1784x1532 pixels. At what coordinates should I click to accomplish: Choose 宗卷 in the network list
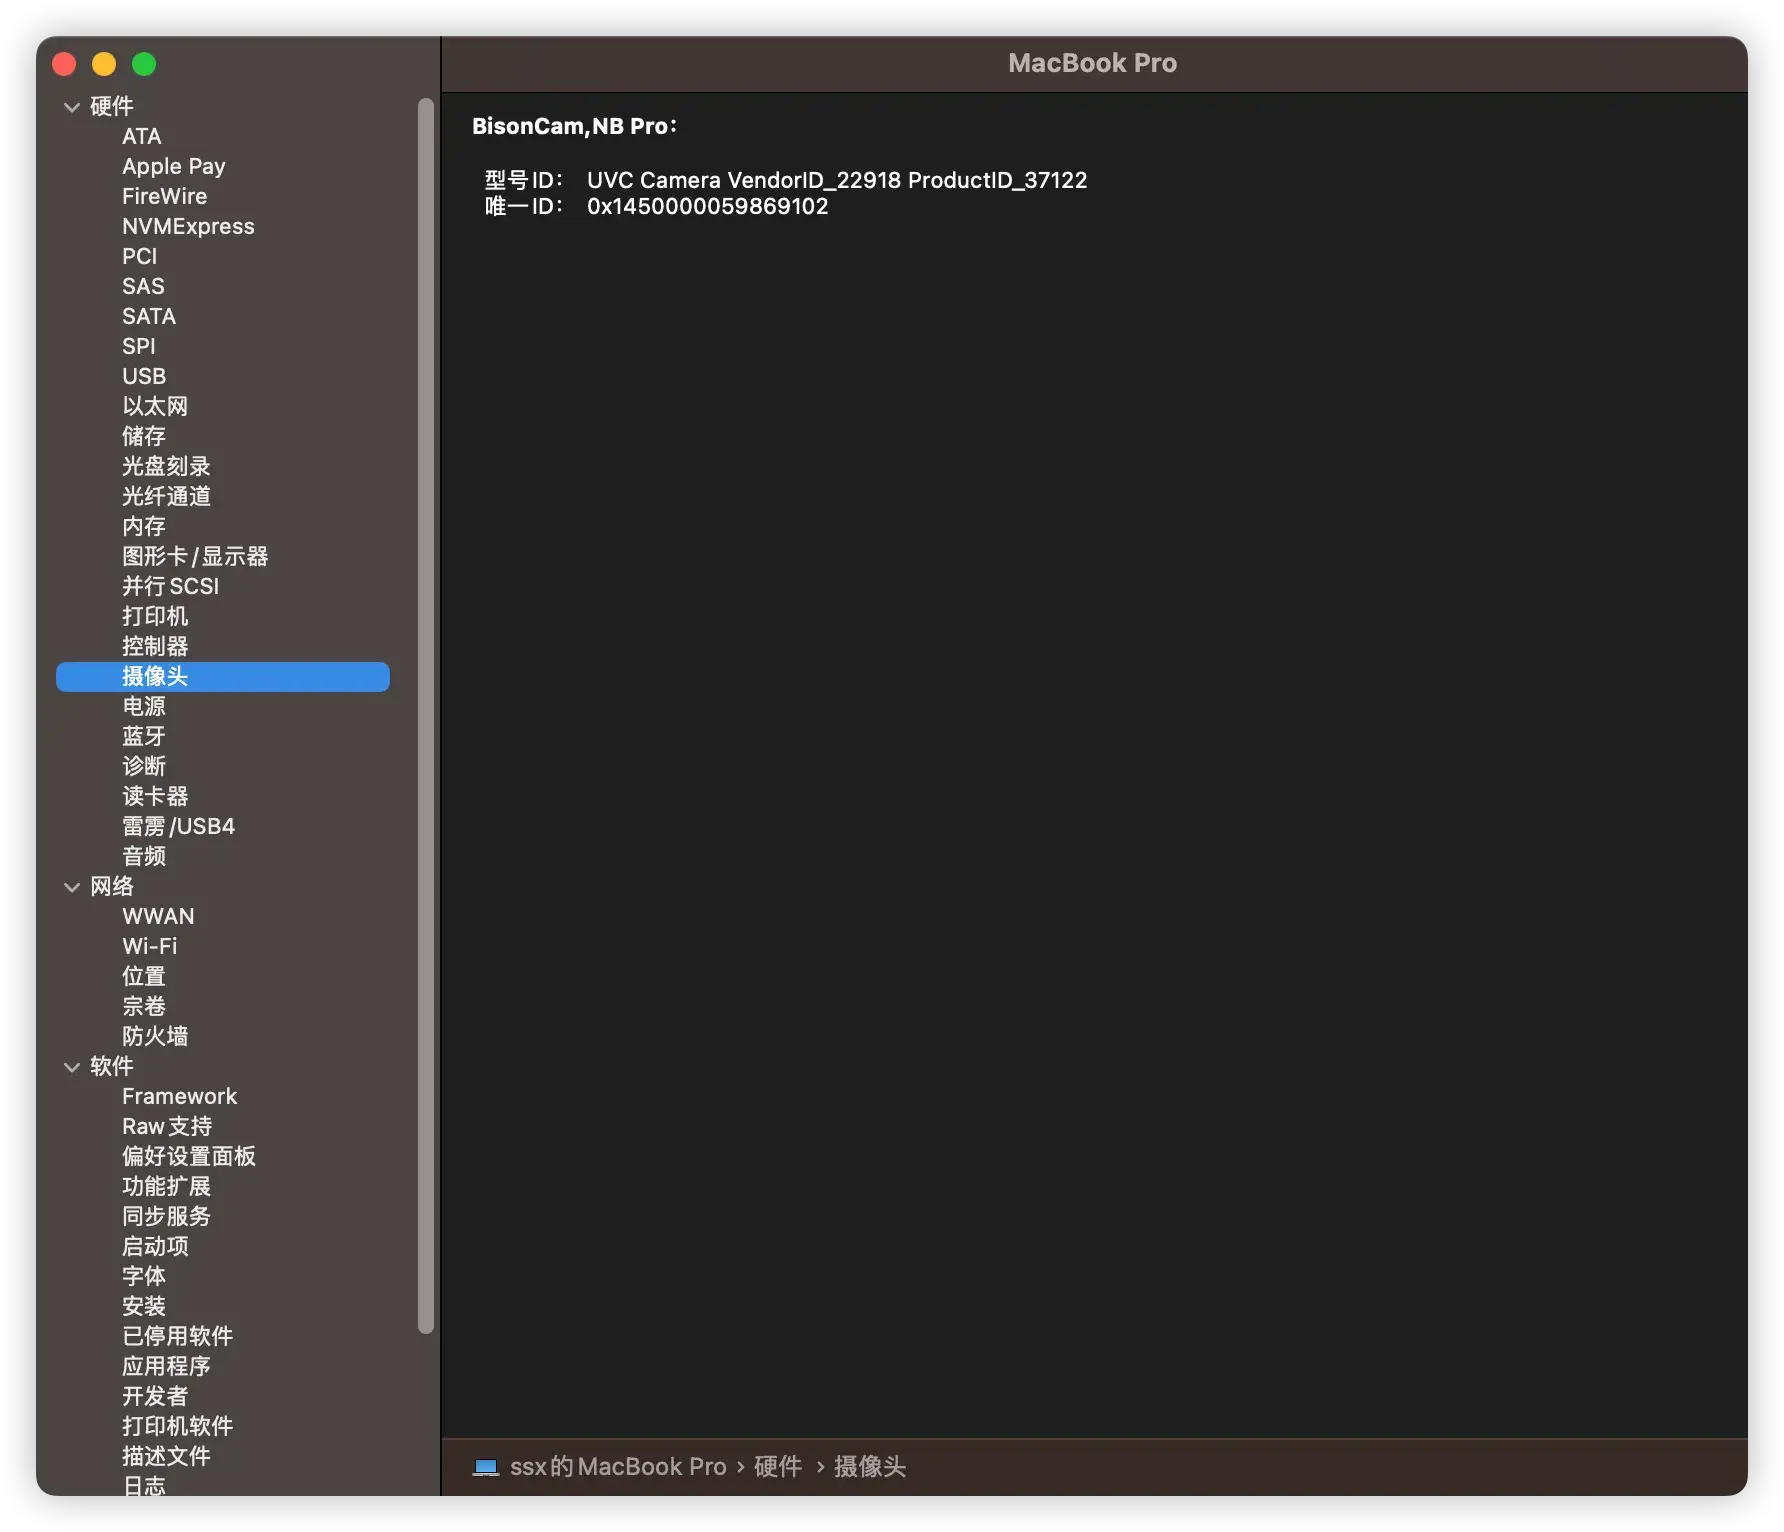click(x=144, y=1006)
